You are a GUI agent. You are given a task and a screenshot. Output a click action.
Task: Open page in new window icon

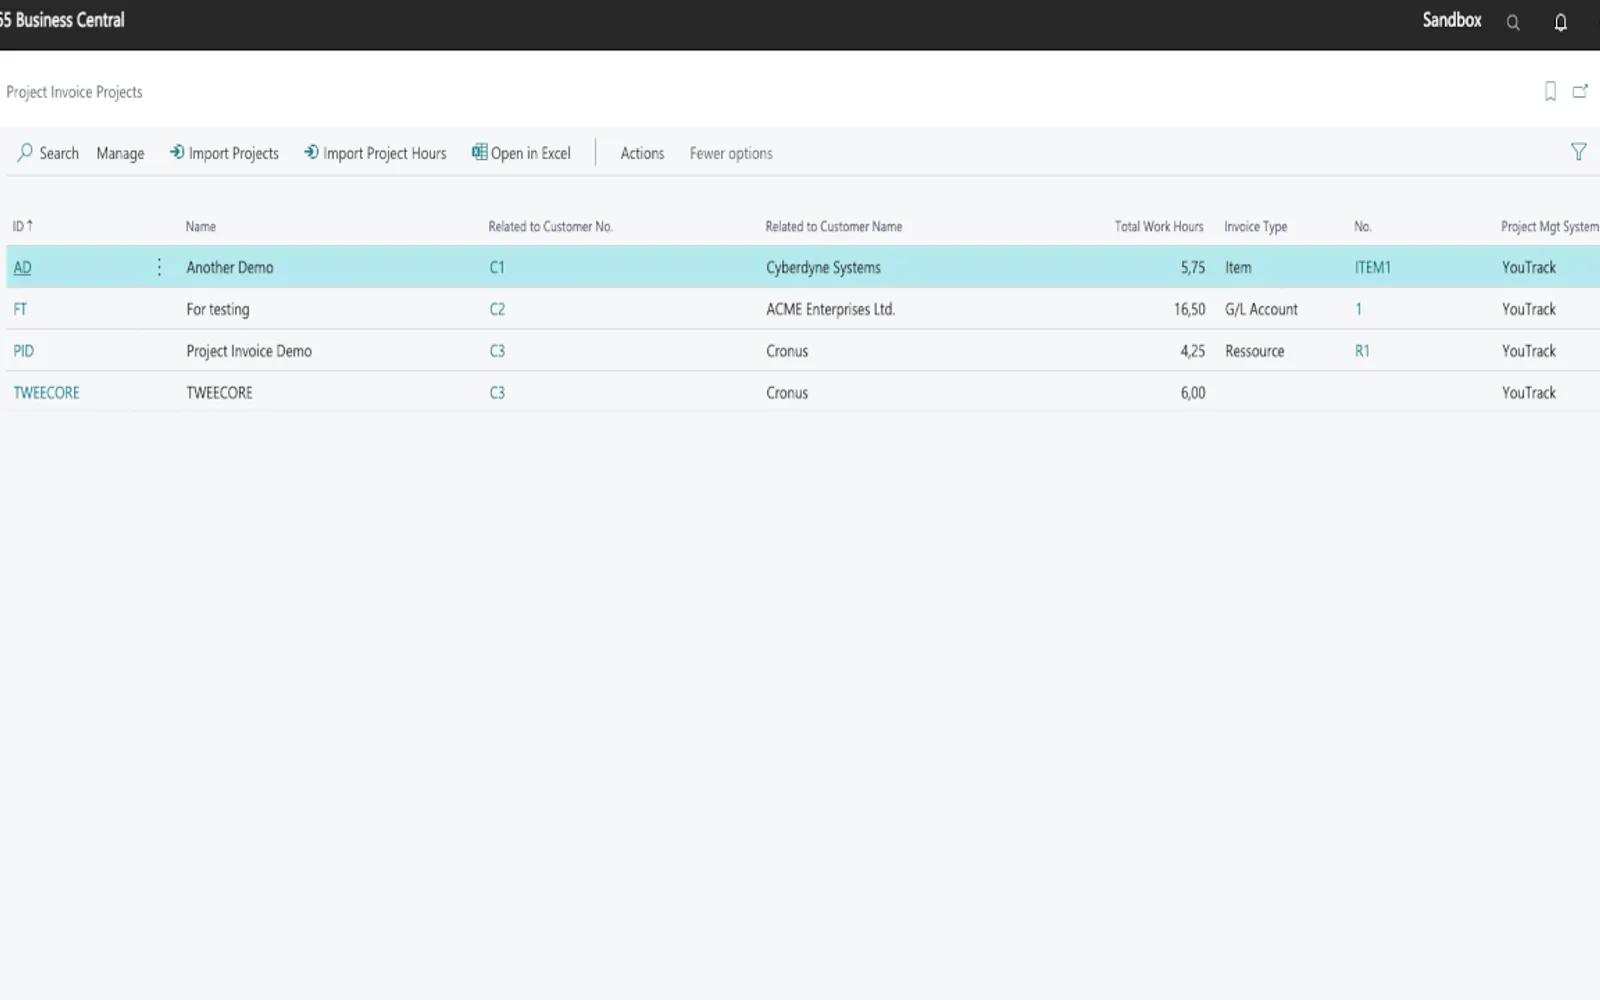point(1580,91)
